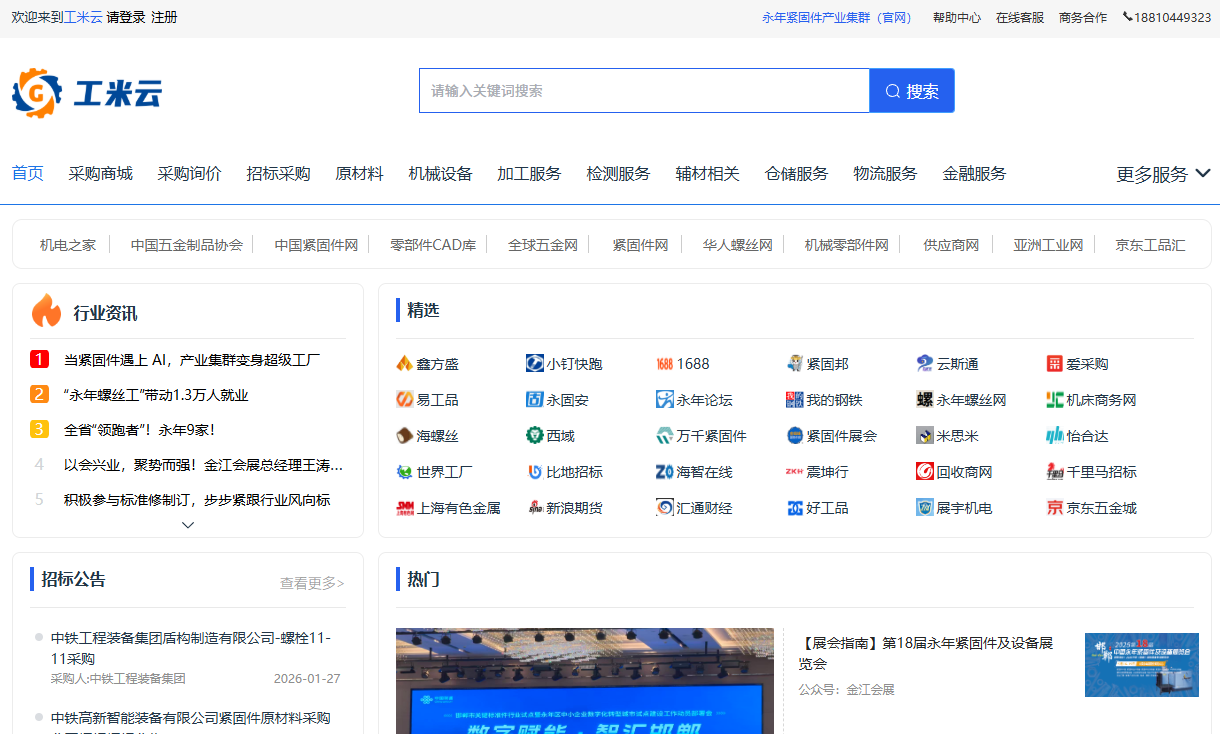Click the 注册 link at top
1220x734 pixels.
pos(164,18)
